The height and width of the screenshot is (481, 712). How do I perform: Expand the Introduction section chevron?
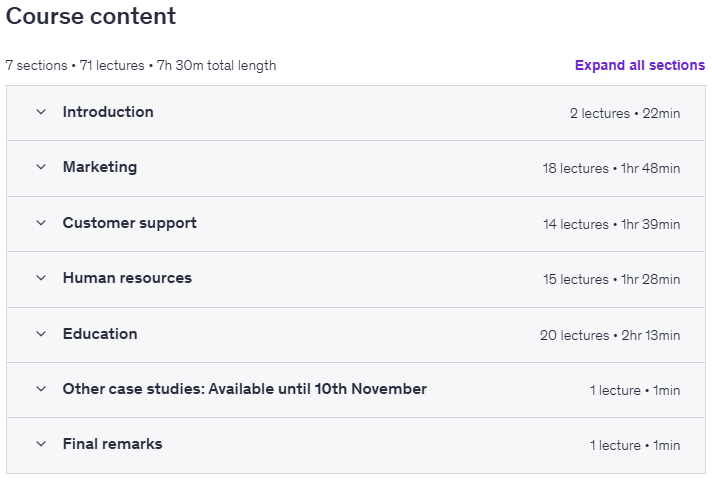[41, 112]
